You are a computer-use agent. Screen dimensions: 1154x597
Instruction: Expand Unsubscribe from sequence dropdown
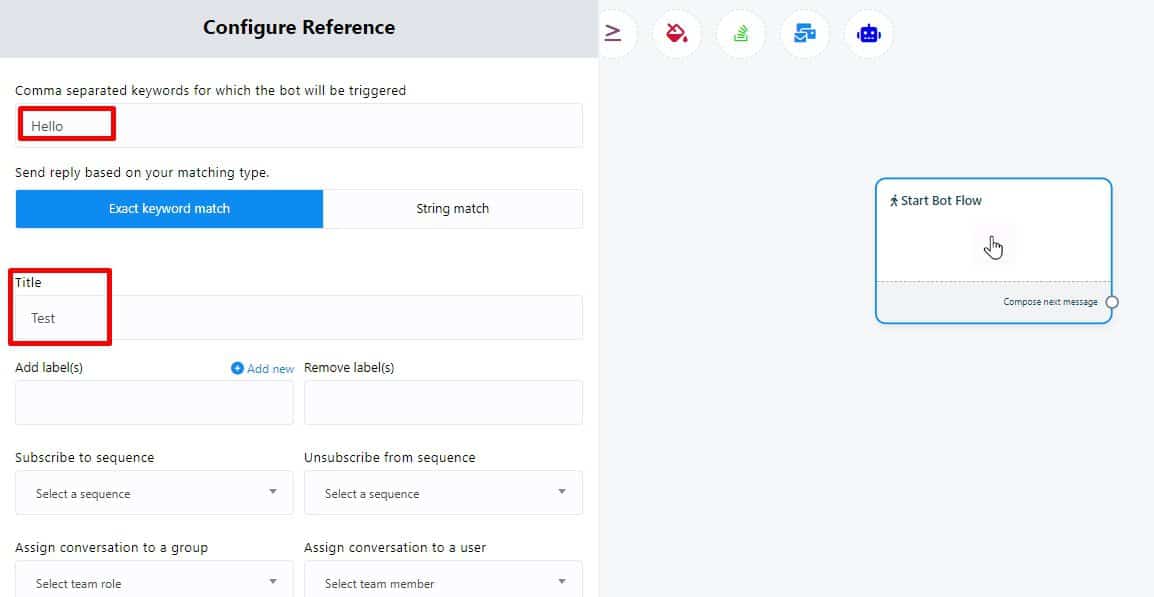point(443,493)
